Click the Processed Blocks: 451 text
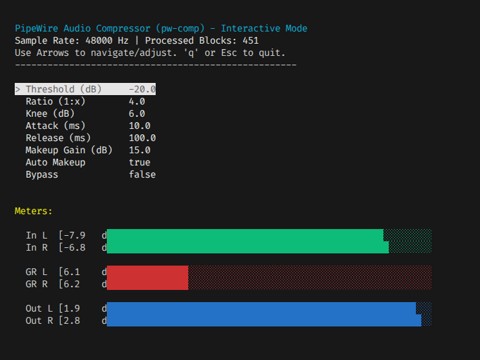The image size is (480, 360). pos(202,41)
